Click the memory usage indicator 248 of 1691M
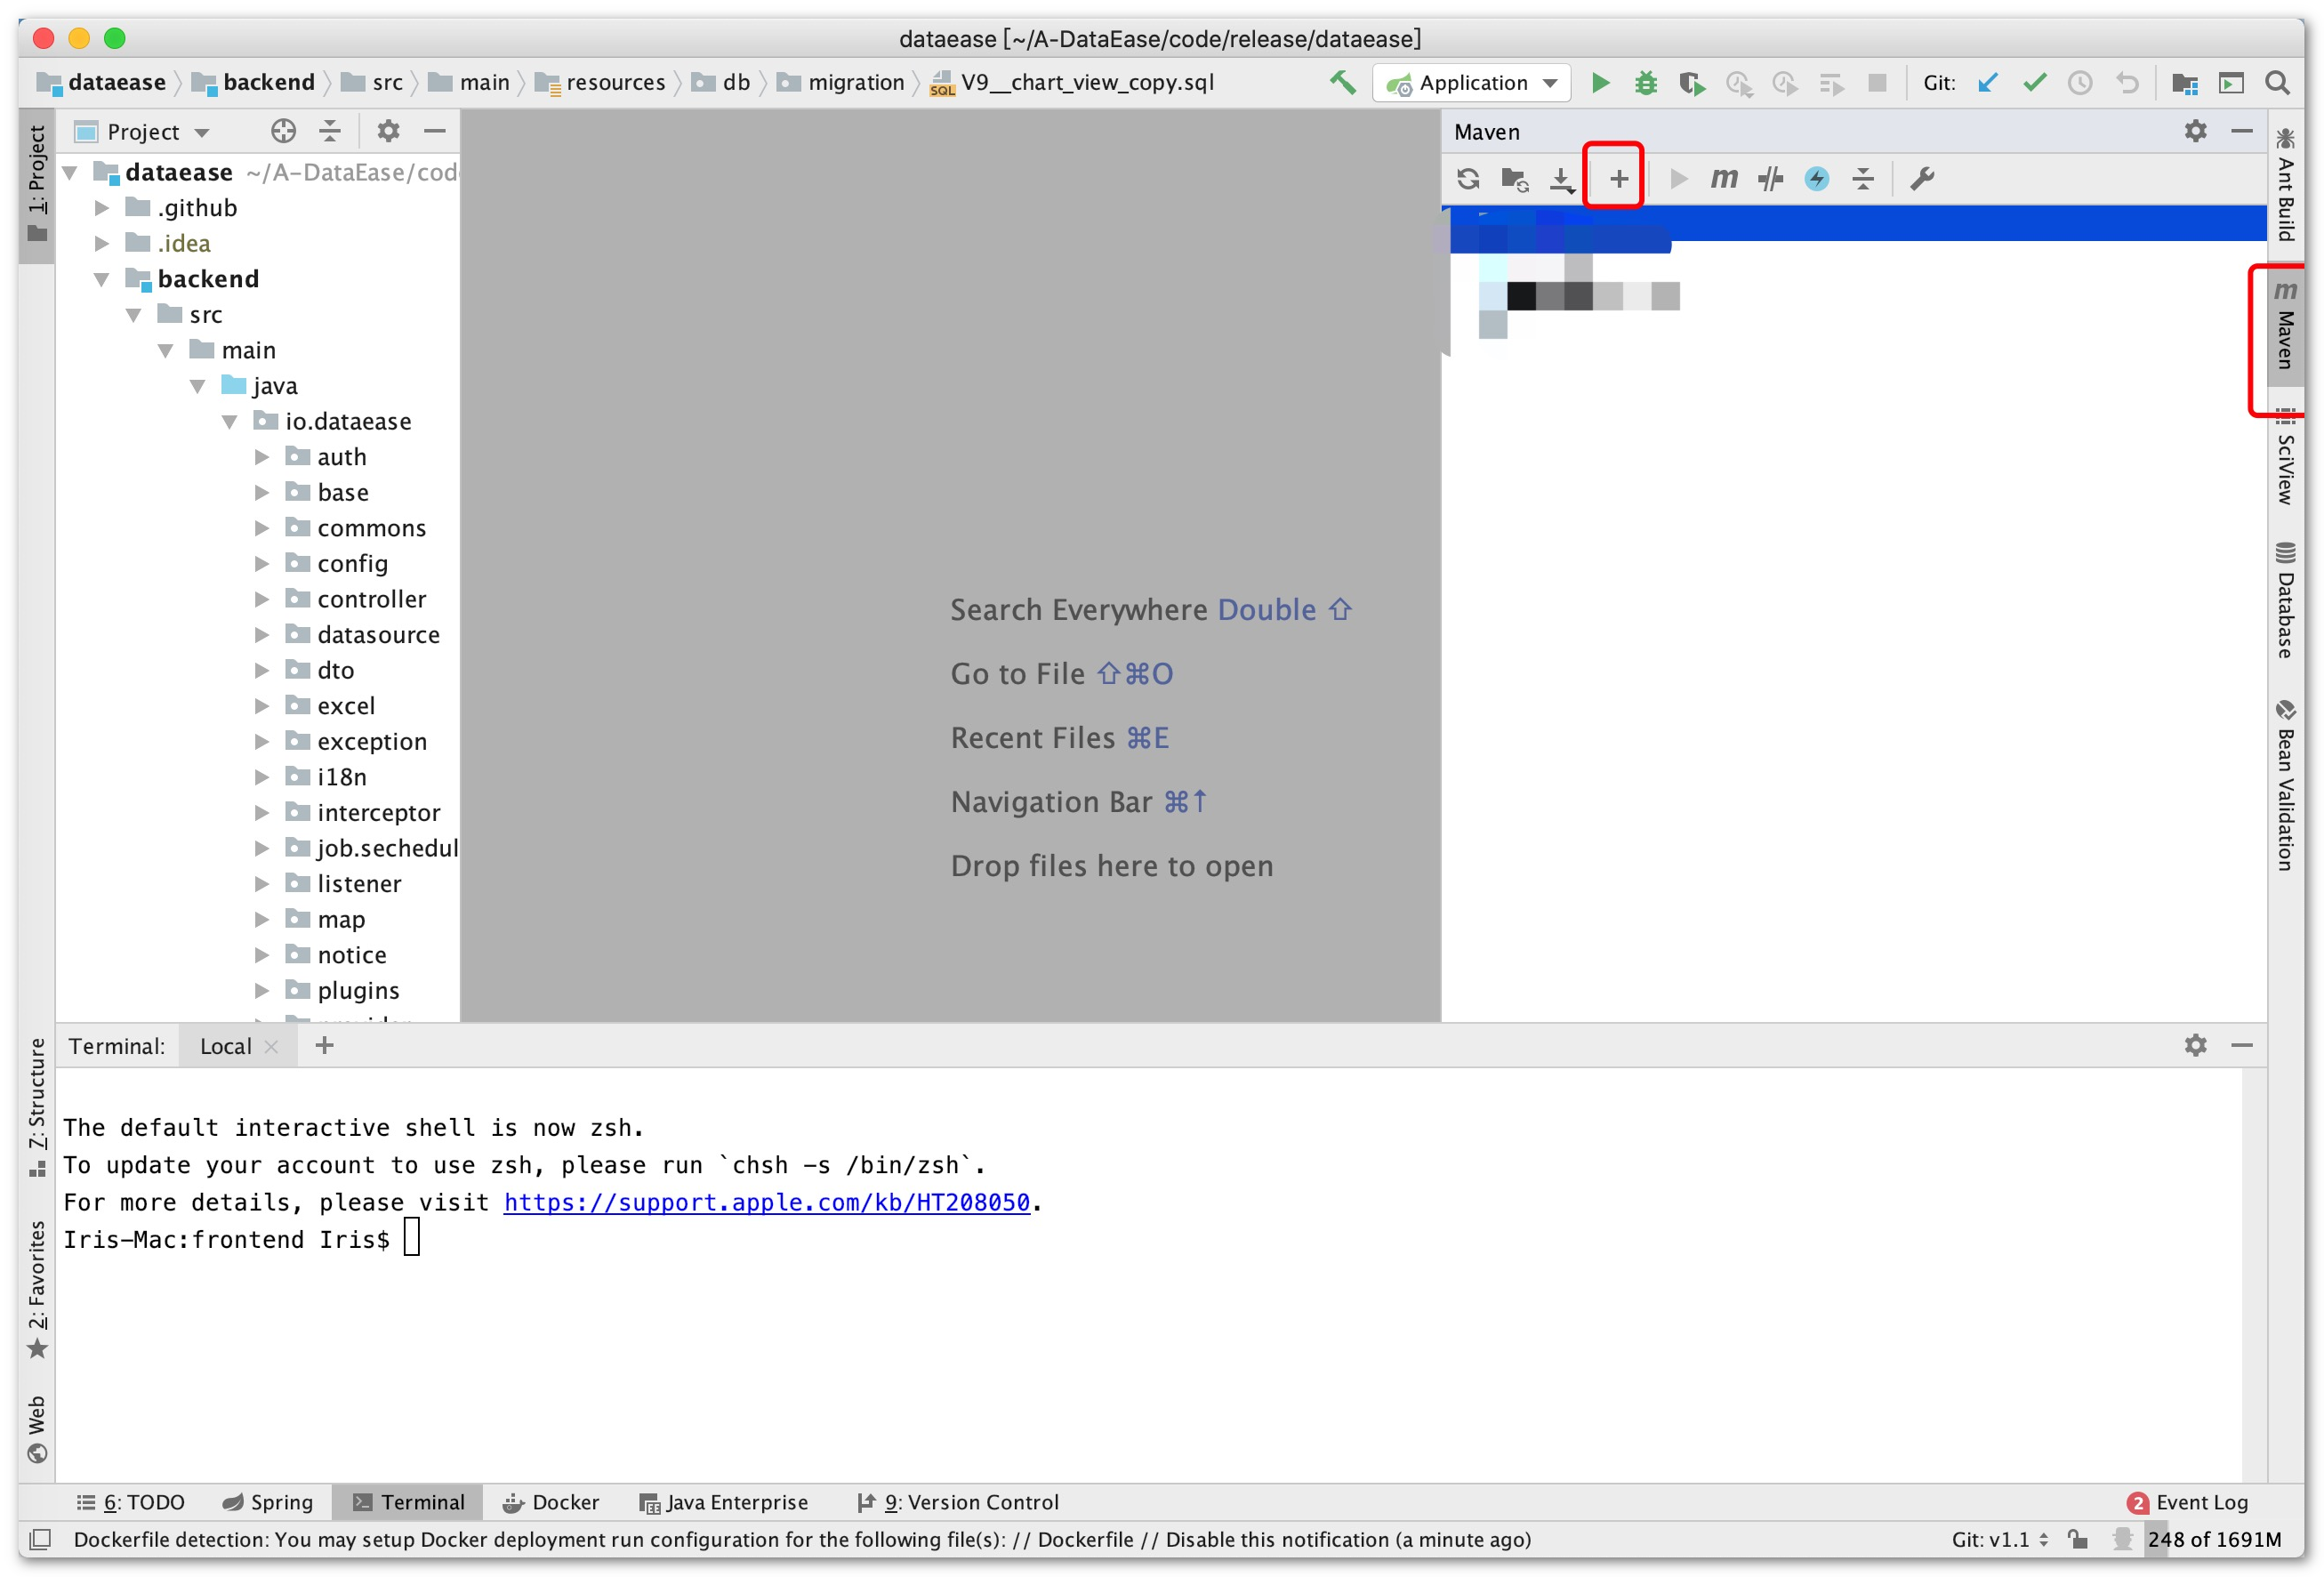This screenshot has height=1577, width=2324. tap(2213, 1540)
